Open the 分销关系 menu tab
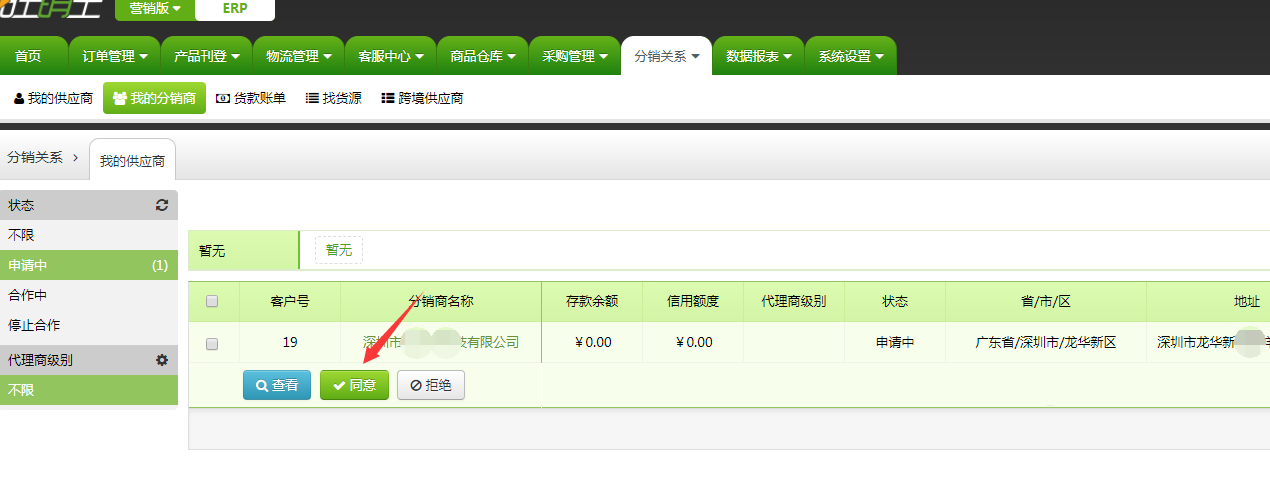The image size is (1270, 485). click(666, 56)
